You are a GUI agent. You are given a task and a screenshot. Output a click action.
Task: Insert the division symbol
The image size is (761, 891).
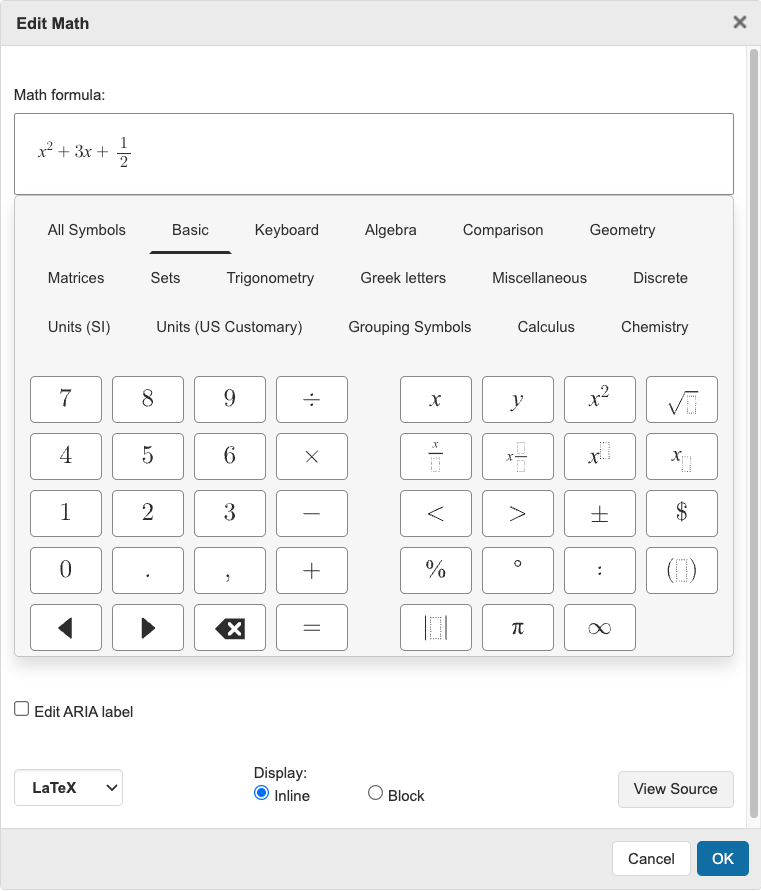pyautogui.click(x=311, y=399)
